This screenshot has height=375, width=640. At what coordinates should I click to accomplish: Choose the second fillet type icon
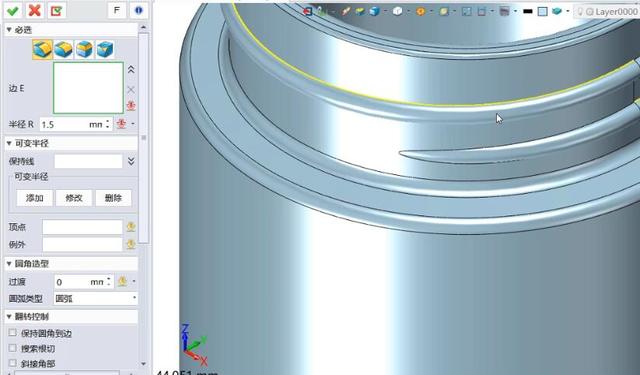tap(63, 49)
